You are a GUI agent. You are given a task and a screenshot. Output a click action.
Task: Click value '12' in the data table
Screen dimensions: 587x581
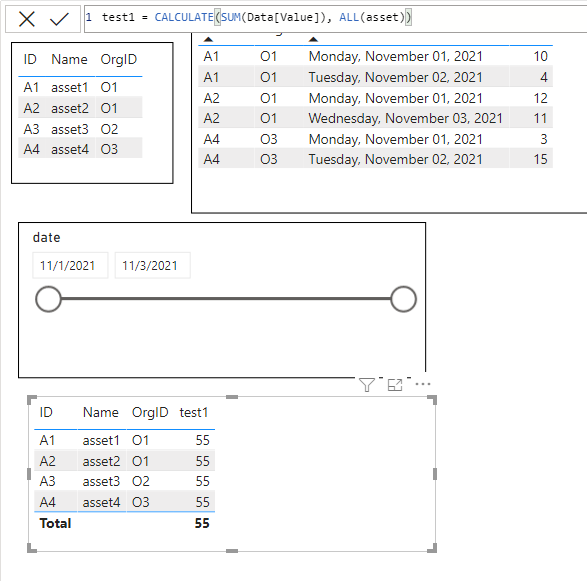tap(541, 98)
